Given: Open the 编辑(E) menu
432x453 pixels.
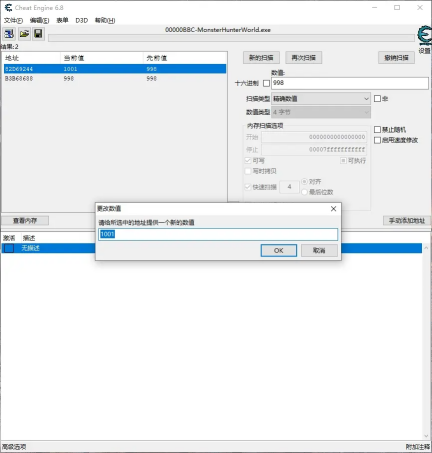Looking at the screenshot, I should pos(39,20).
